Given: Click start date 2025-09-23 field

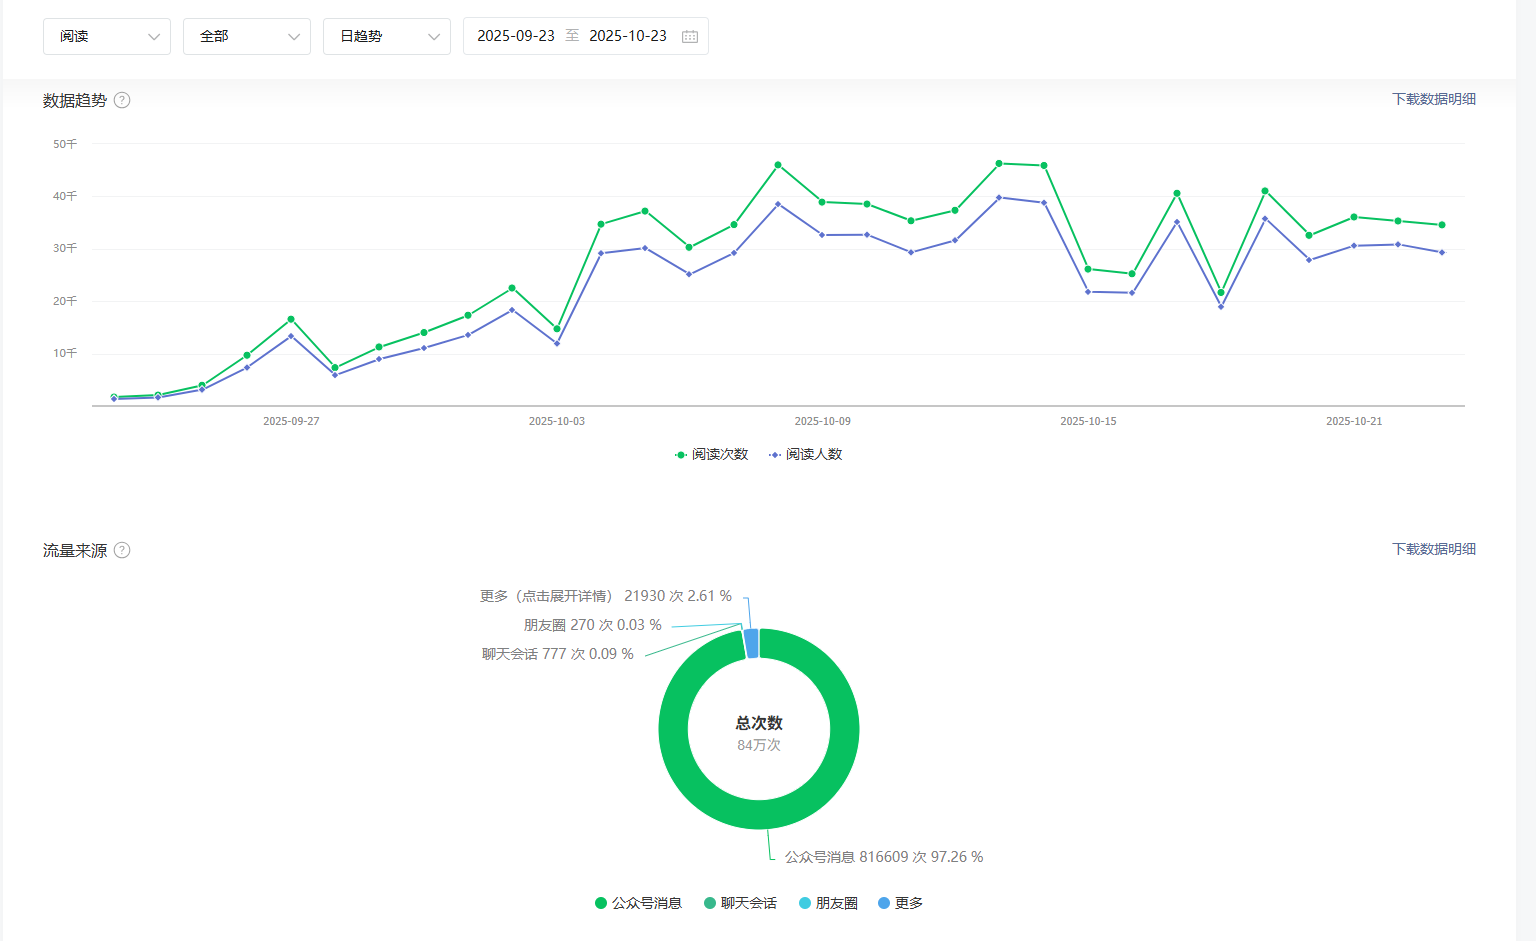Looking at the screenshot, I should pos(515,36).
